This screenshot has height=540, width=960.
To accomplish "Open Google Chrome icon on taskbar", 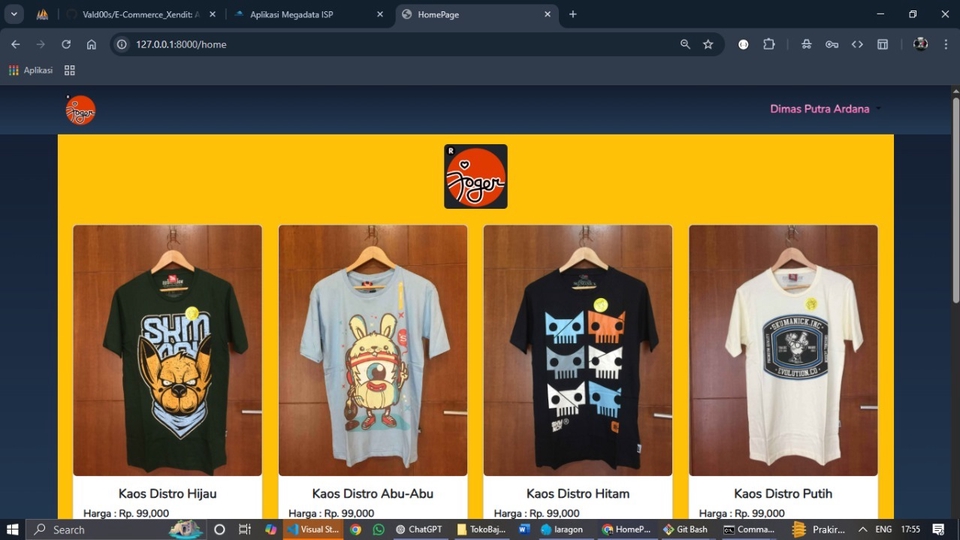I will click(x=356, y=530).
